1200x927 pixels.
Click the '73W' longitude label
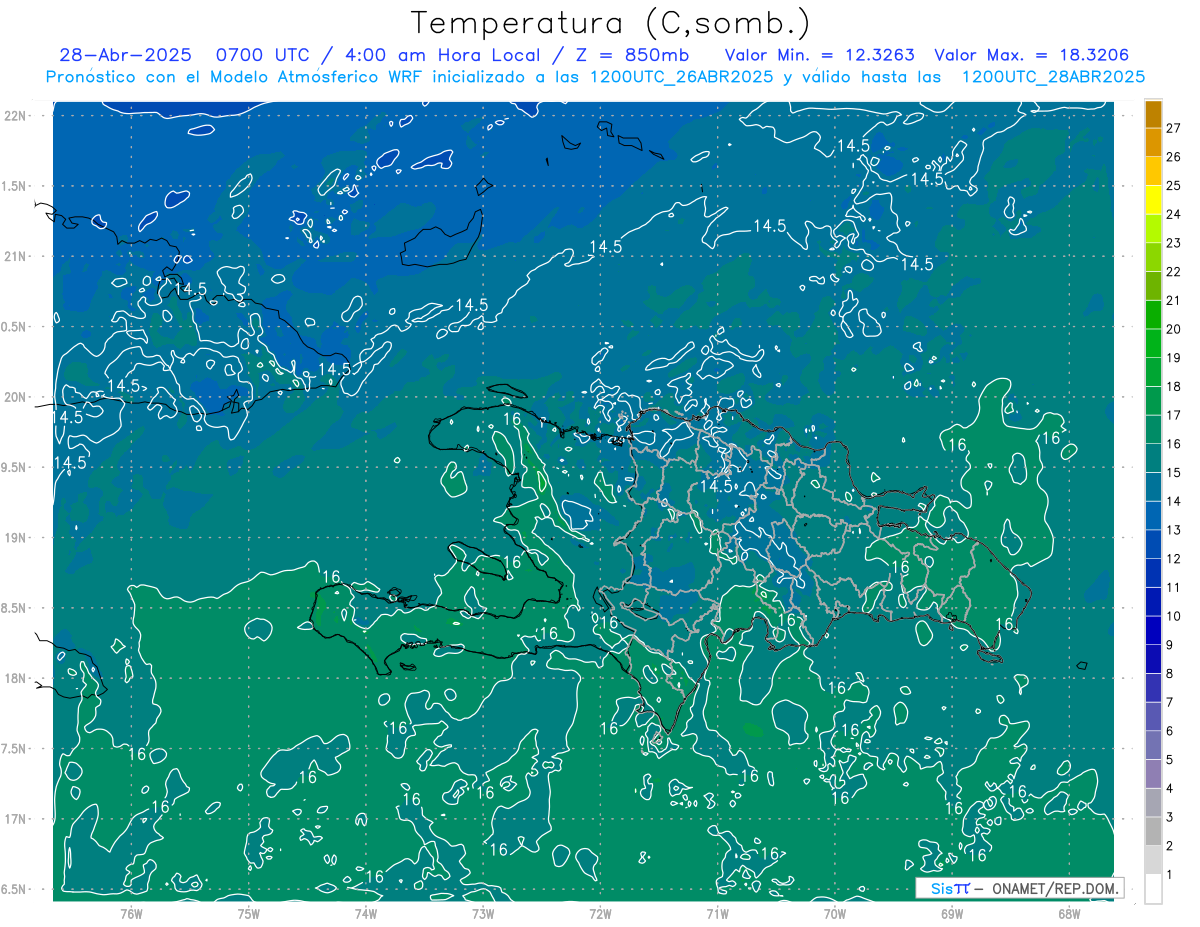(483, 913)
